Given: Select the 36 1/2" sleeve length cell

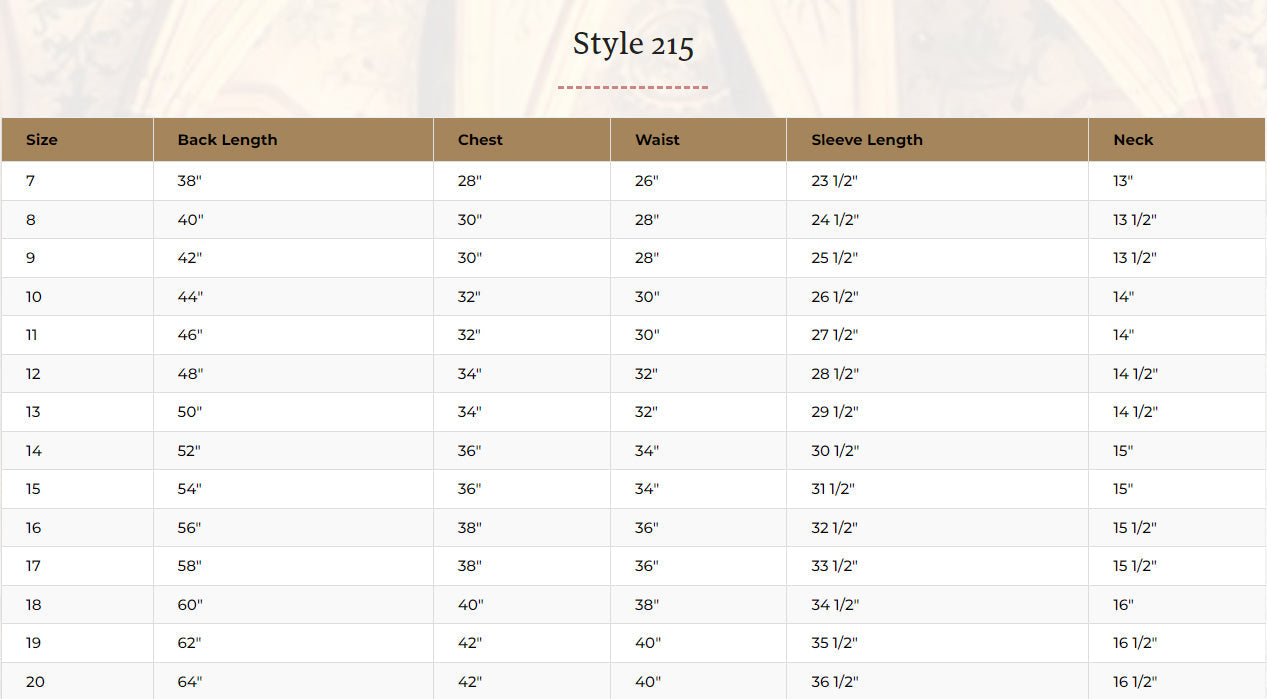Looking at the screenshot, I should [x=834, y=682].
